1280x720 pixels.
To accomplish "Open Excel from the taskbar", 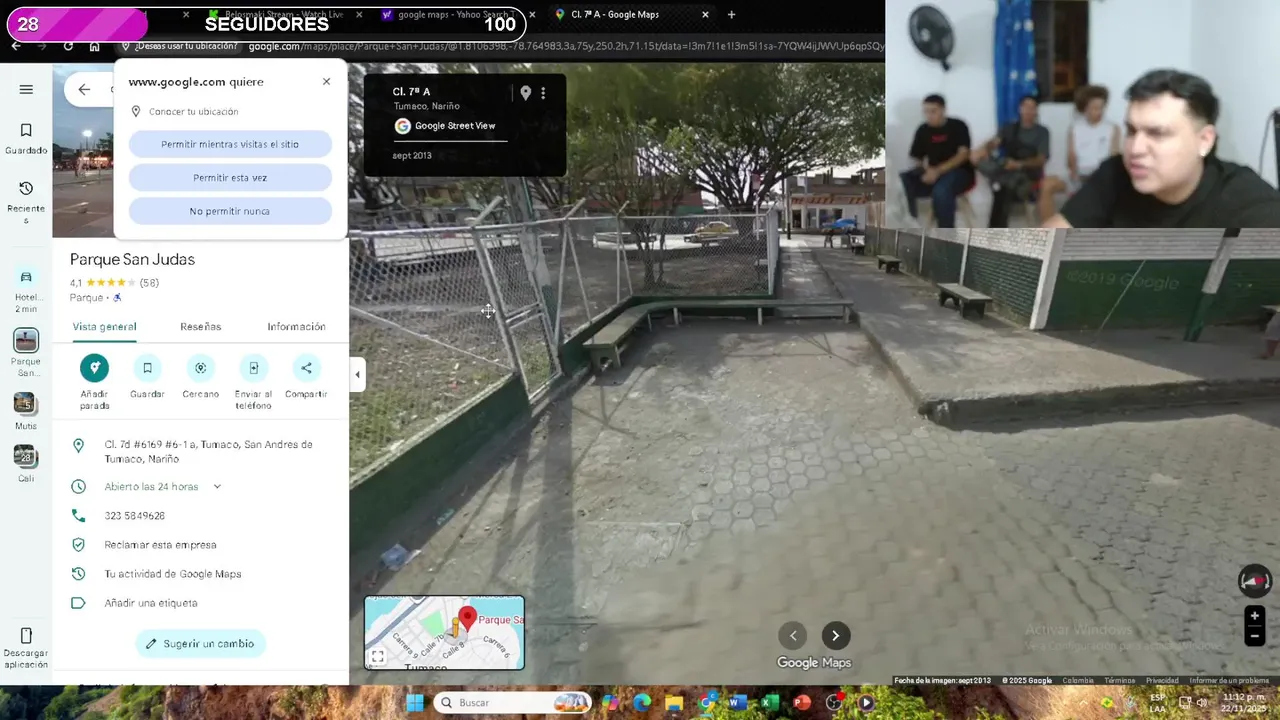I will click(770, 703).
